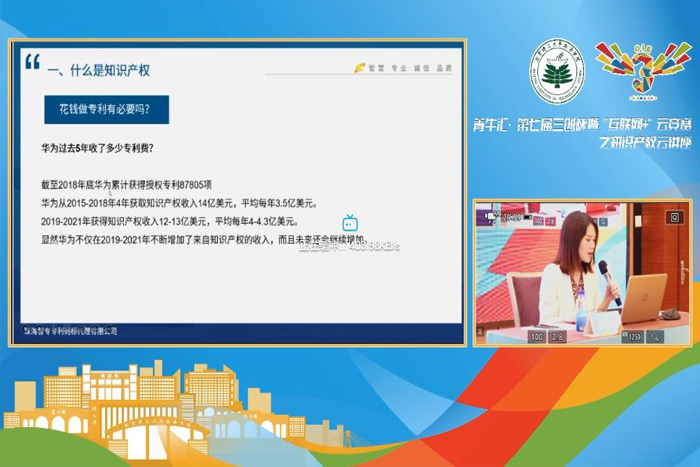Screen dimensions: 700x467
Task: Select the ISO 1250 value box
Action: [632, 337]
